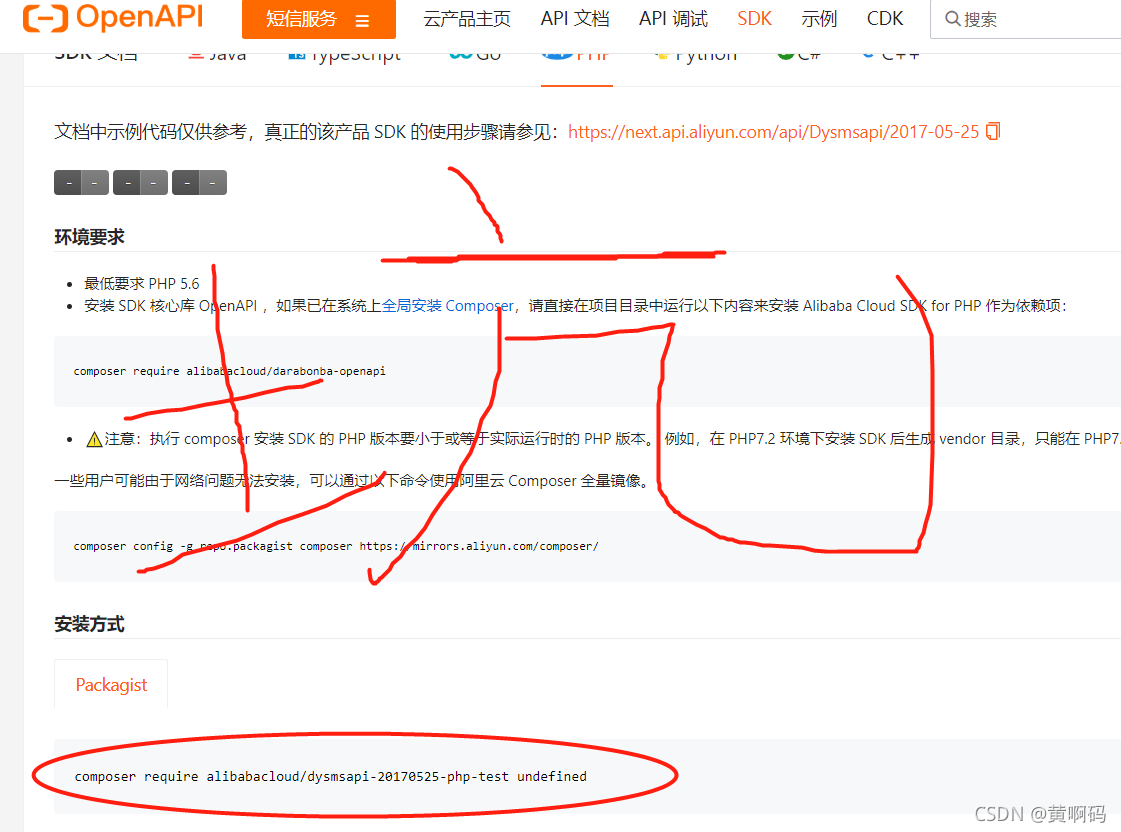1121x832 pixels.
Task: Click the OpenAPI logo
Action: (x=113, y=18)
